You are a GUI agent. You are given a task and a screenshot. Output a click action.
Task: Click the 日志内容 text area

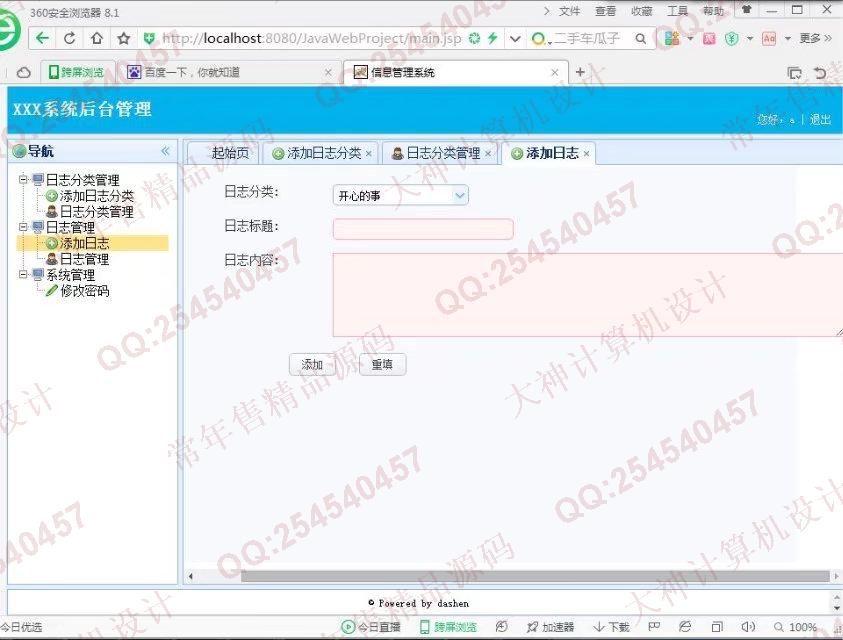coord(588,295)
